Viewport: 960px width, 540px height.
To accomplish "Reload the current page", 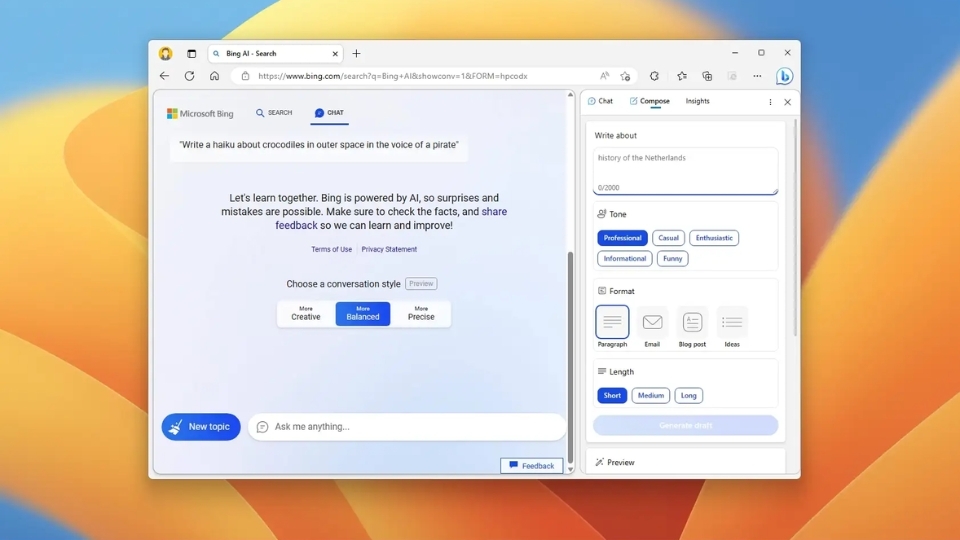I will (x=189, y=76).
